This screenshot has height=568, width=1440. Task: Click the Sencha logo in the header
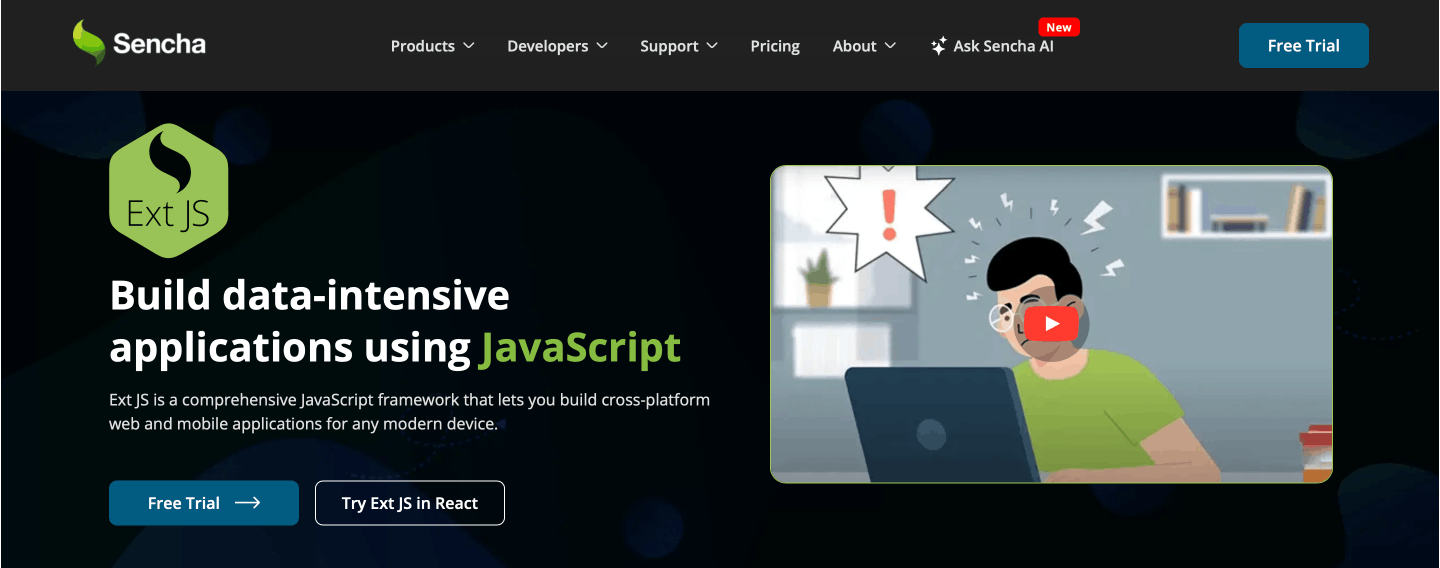(139, 44)
